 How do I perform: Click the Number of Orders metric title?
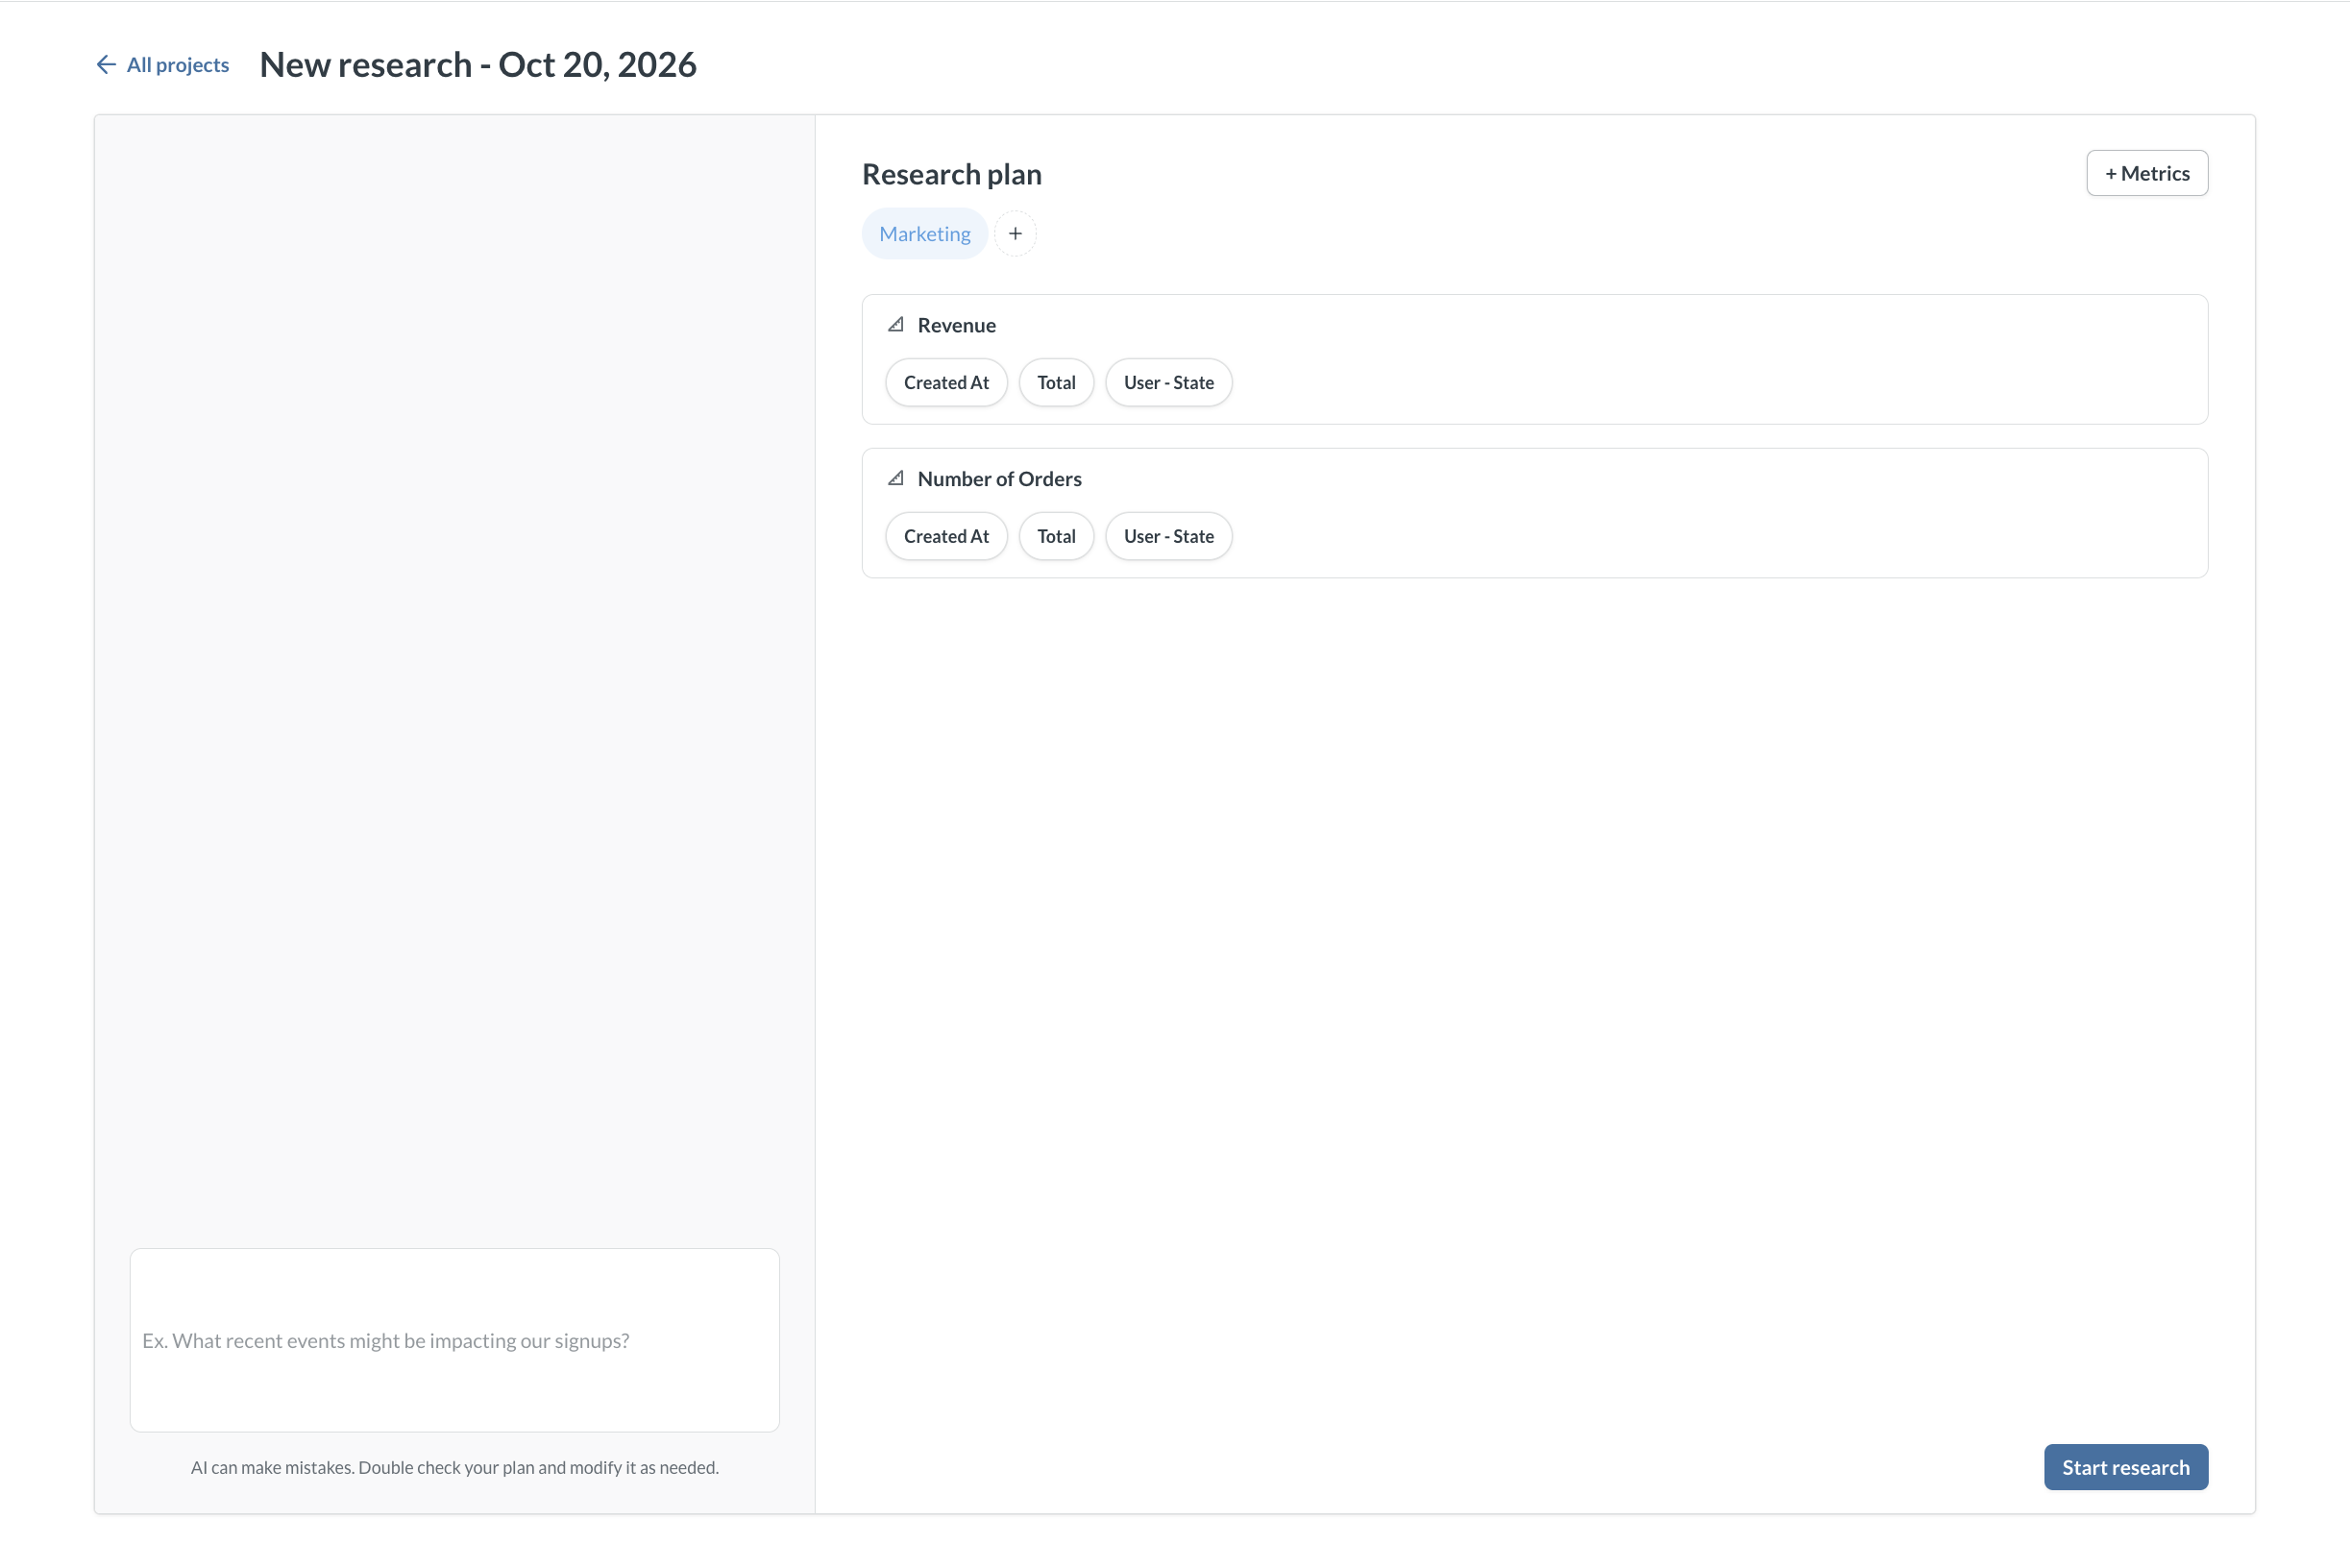click(x=999, y=479)
